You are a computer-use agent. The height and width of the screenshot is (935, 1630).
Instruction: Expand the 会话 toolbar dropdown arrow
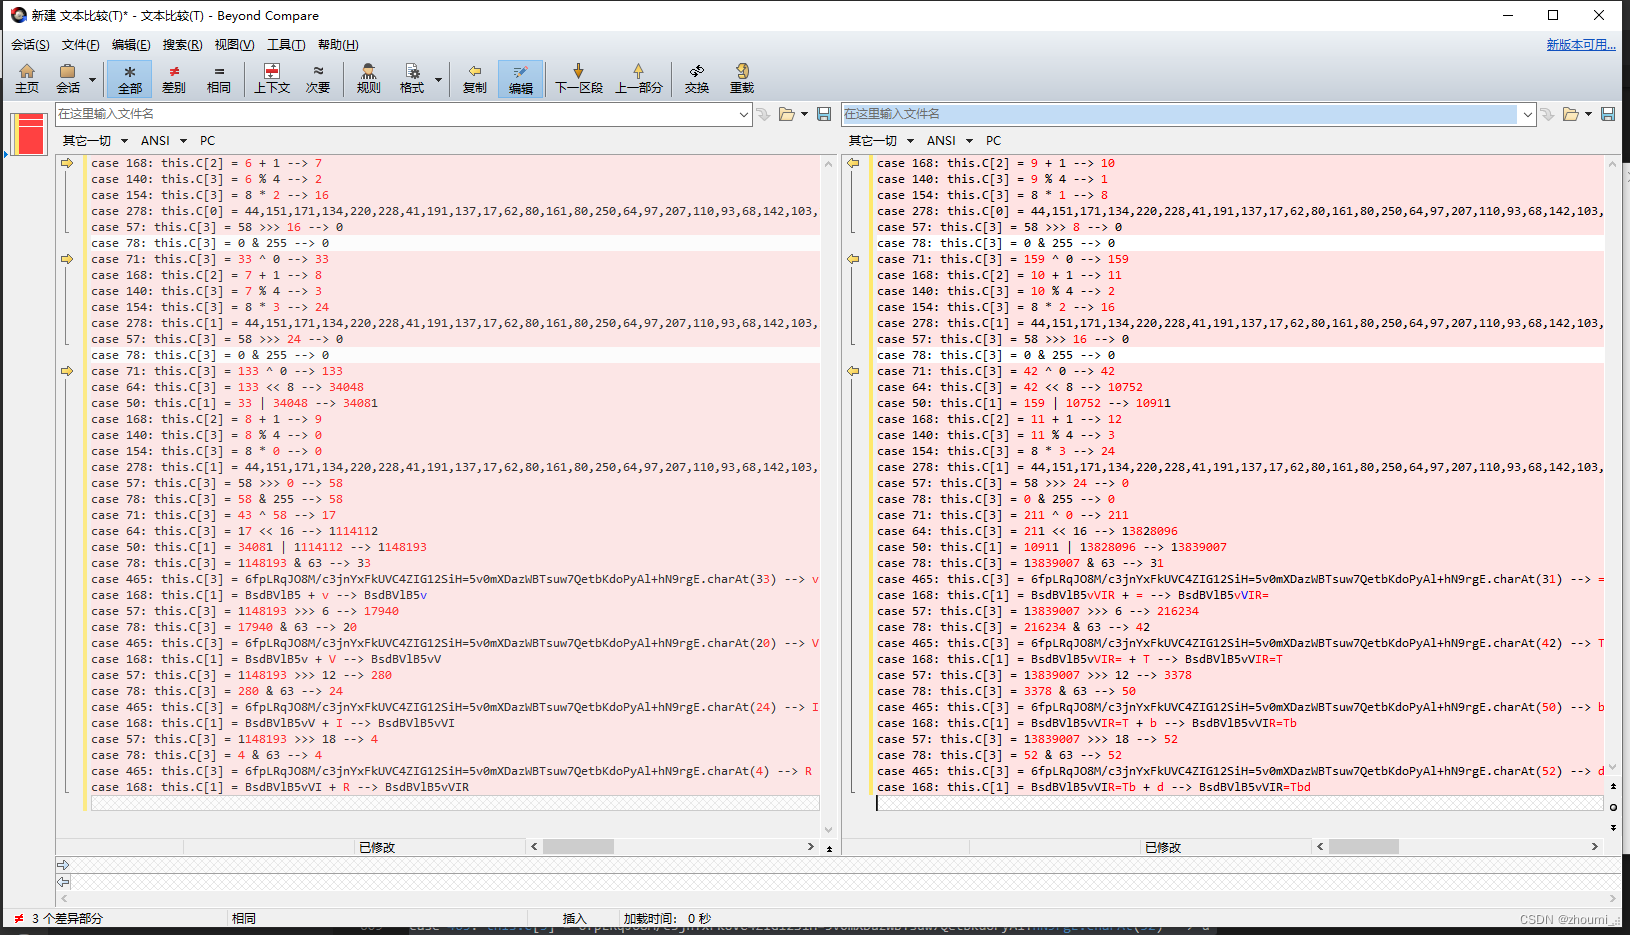92,79
